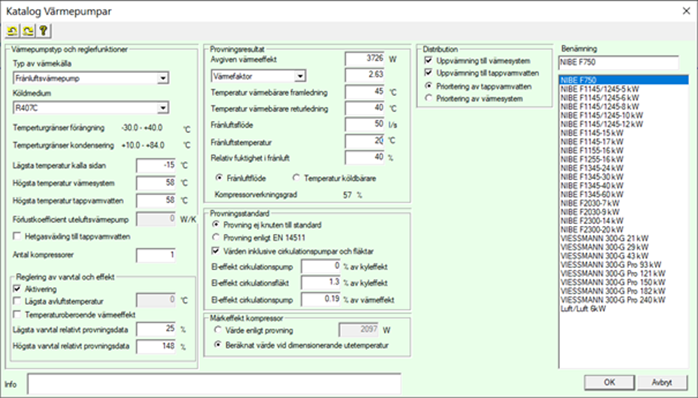Select NIBE F2030-7 kW entry
Viewport: 698px width, 398px height.
pyautogui.click(x=623, y=203)
